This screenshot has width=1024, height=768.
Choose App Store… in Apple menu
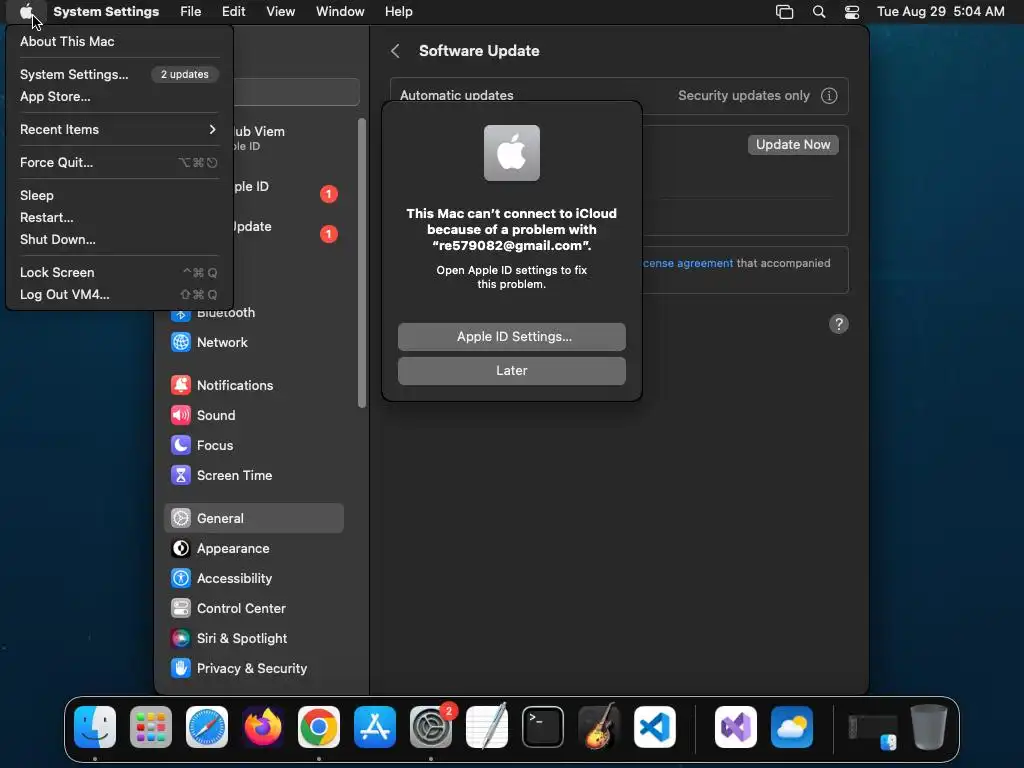119,97
